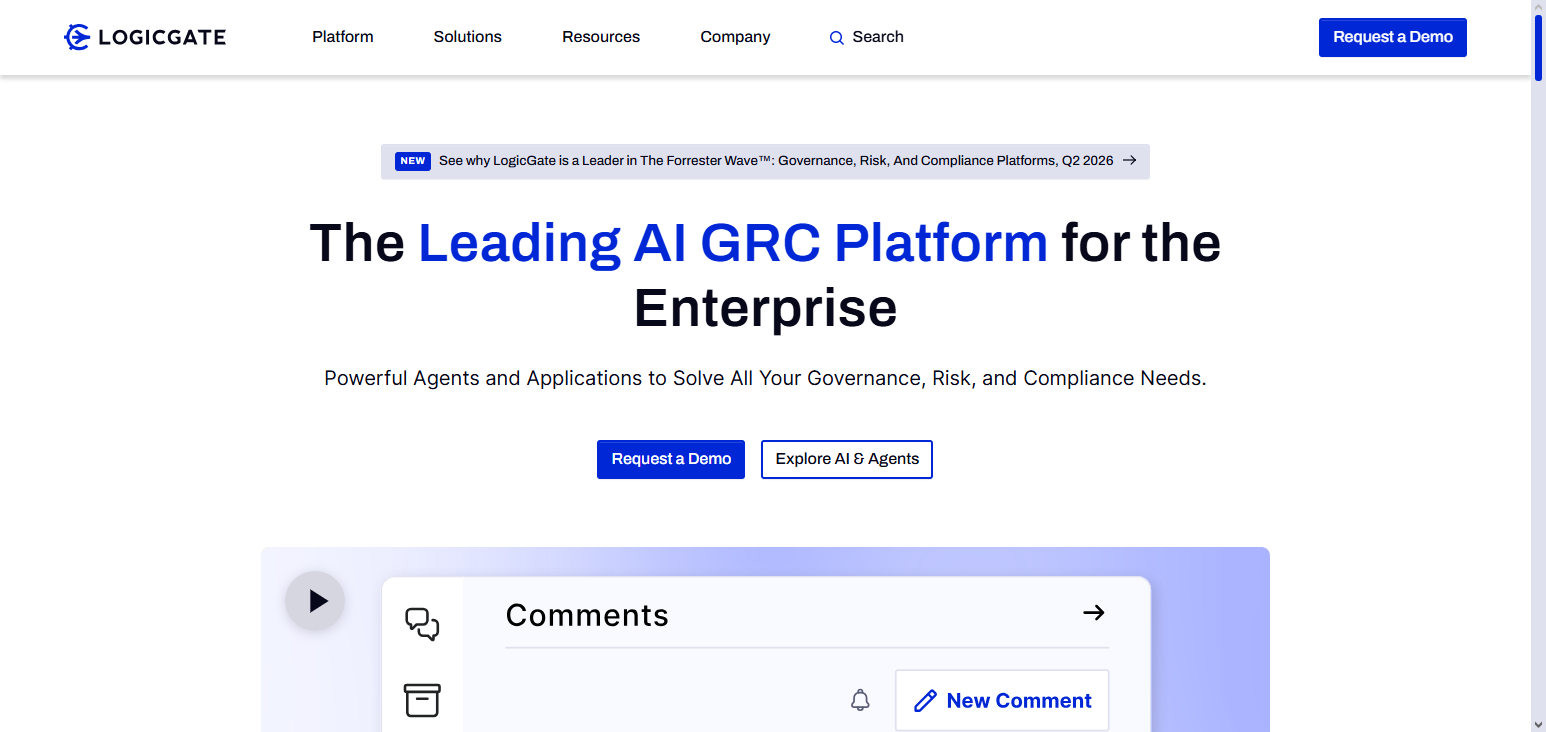Click the LogicGate logo icon
This screenshot has width=1546, height=732.
(x=77, y=37)
